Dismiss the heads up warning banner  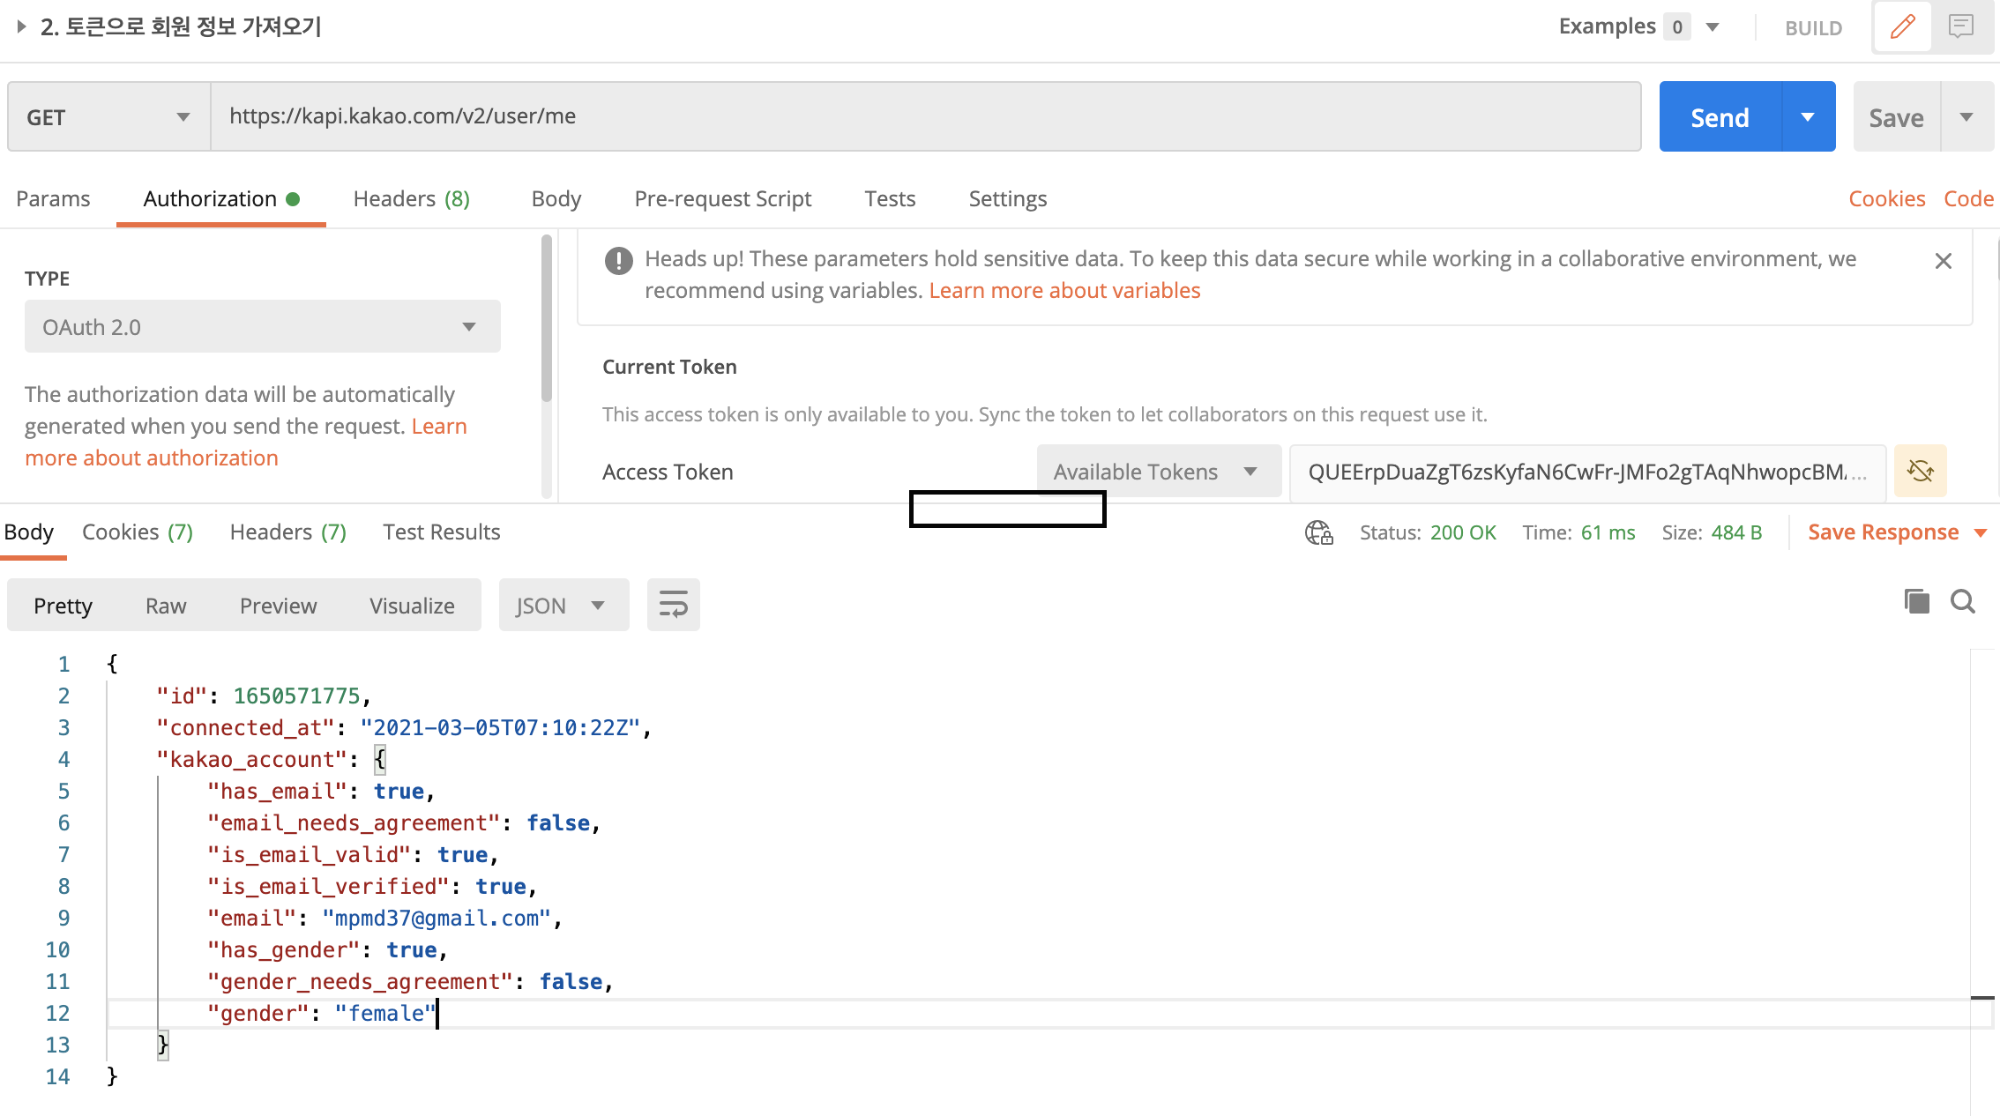[1943, 261]
